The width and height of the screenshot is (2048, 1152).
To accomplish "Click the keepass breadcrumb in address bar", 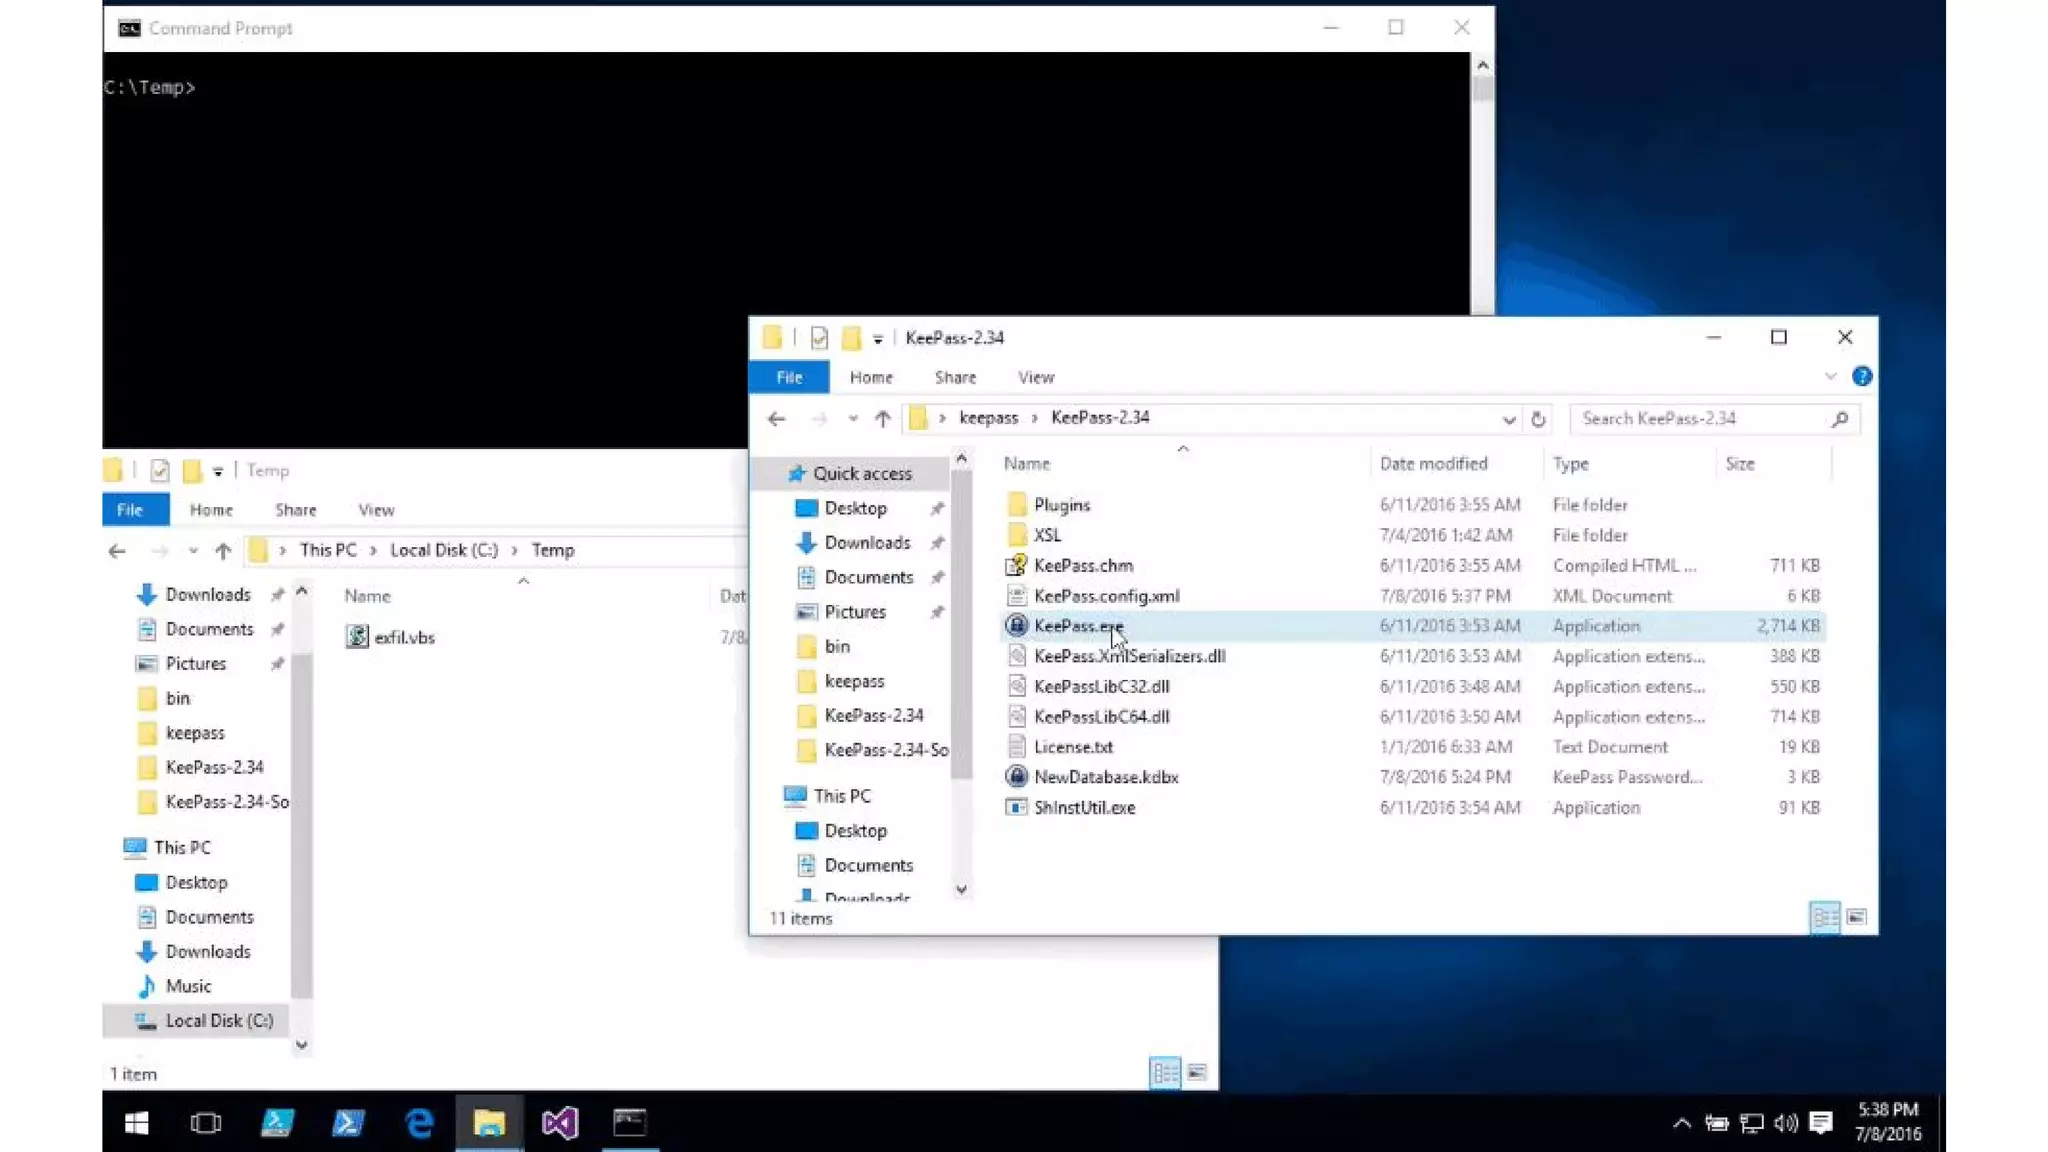I will (x=988, y=418).
